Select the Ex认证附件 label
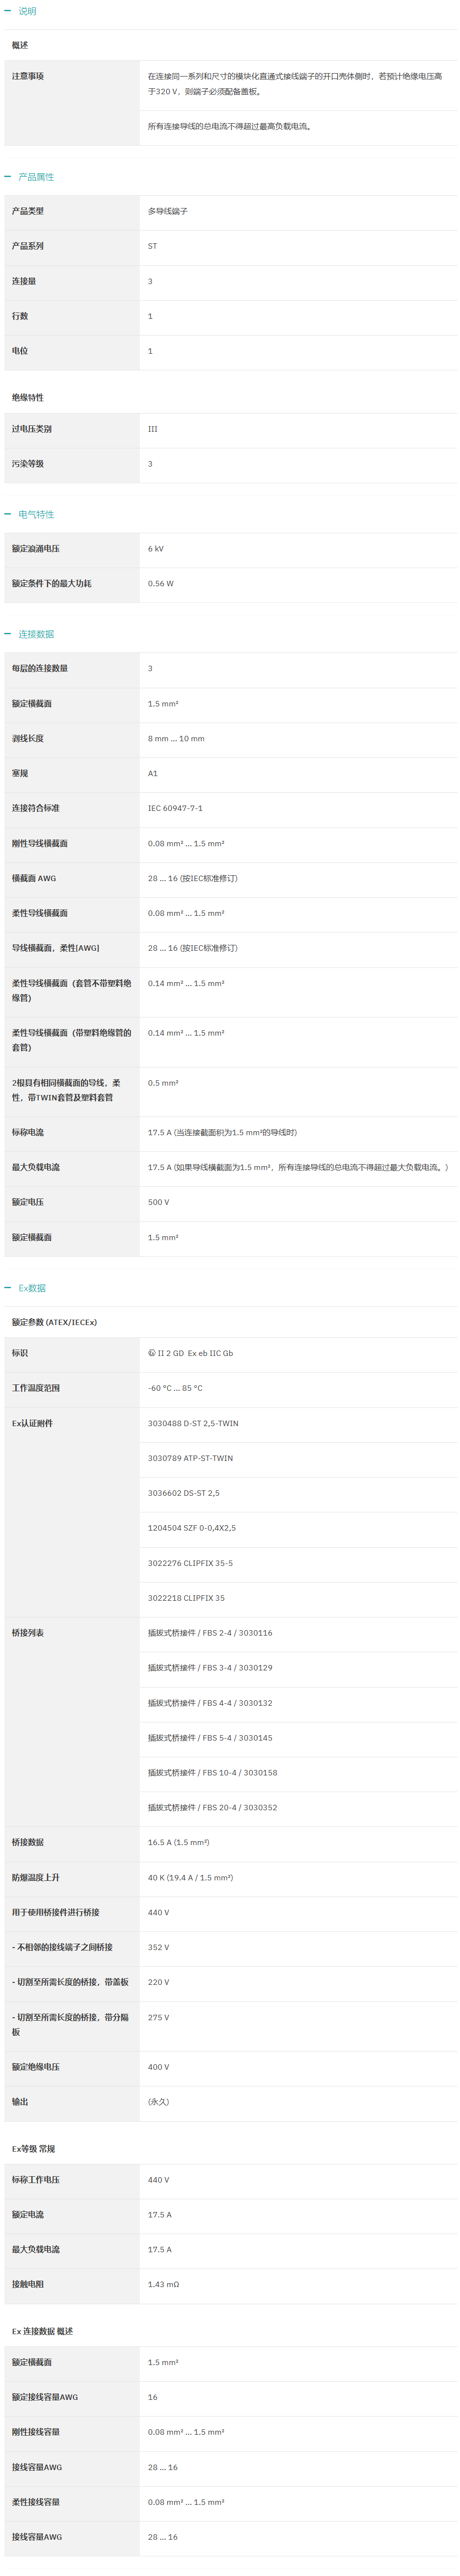Viewport: 460px width, 2576px height. click(33, 1423)
